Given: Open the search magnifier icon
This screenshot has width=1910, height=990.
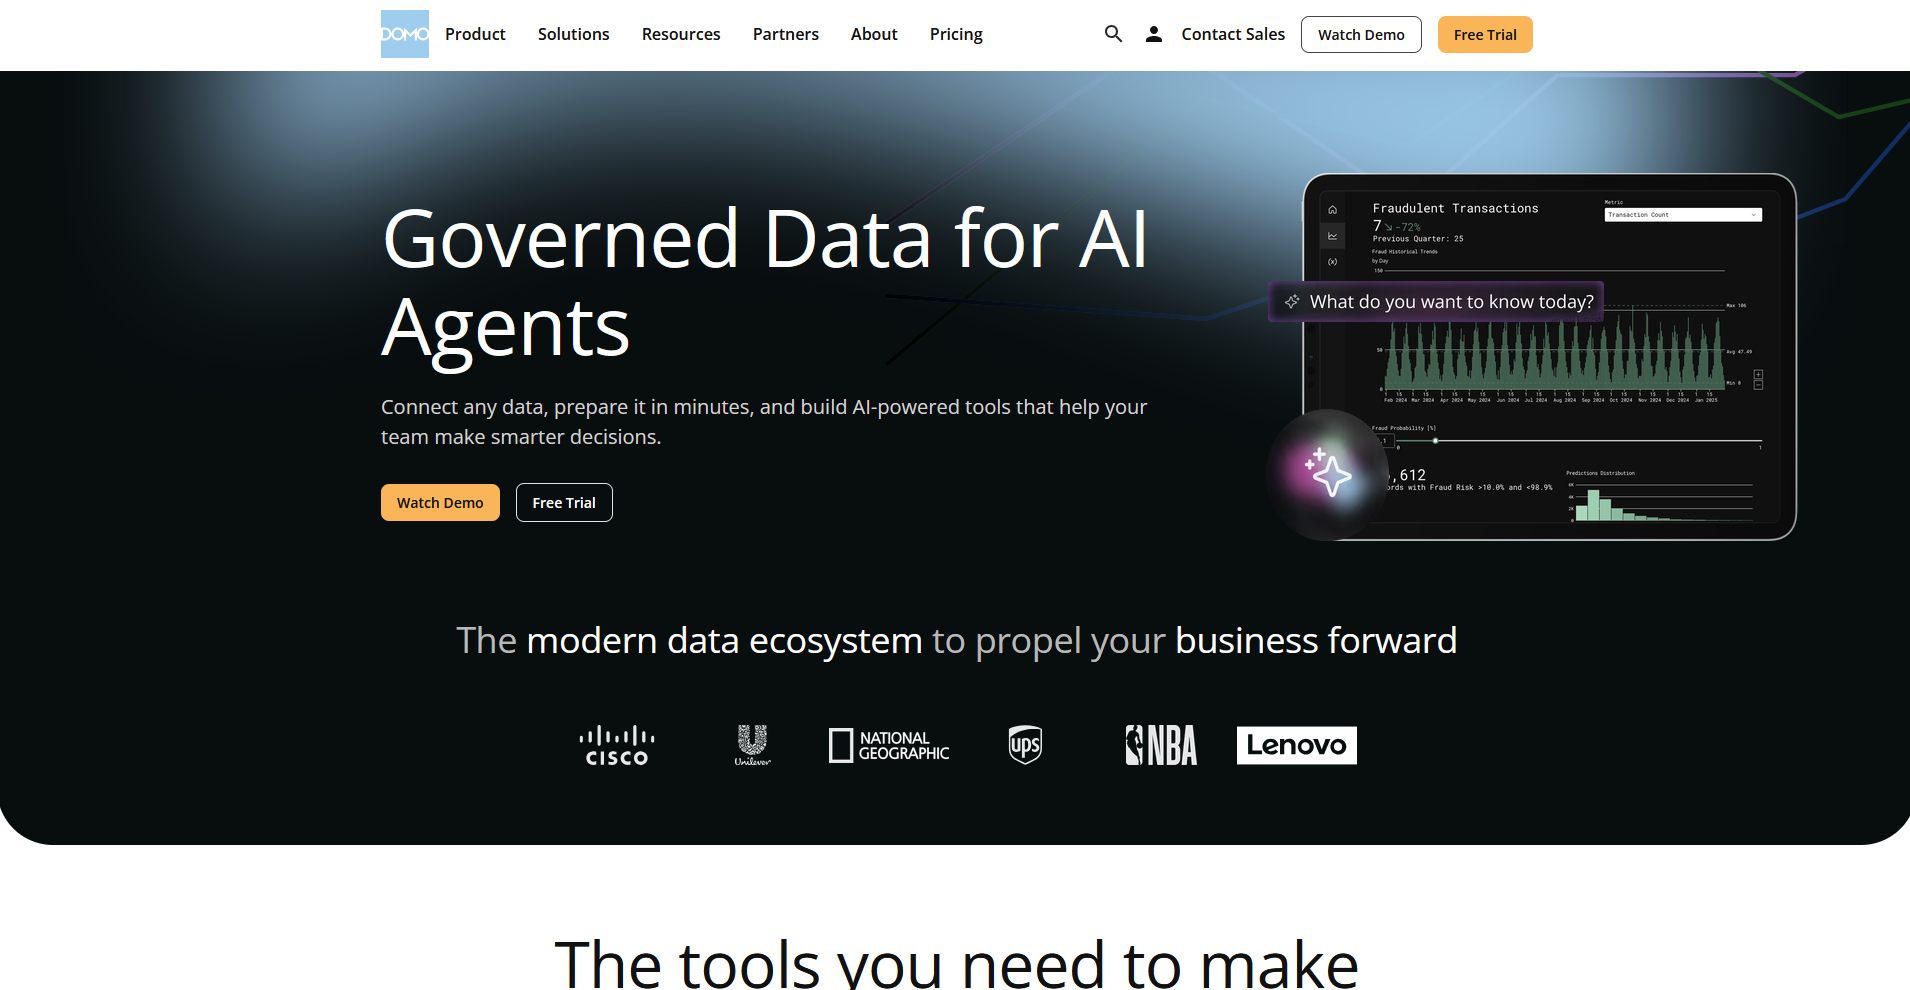Looking at the screenshot, I should (x=1113, y=34).
